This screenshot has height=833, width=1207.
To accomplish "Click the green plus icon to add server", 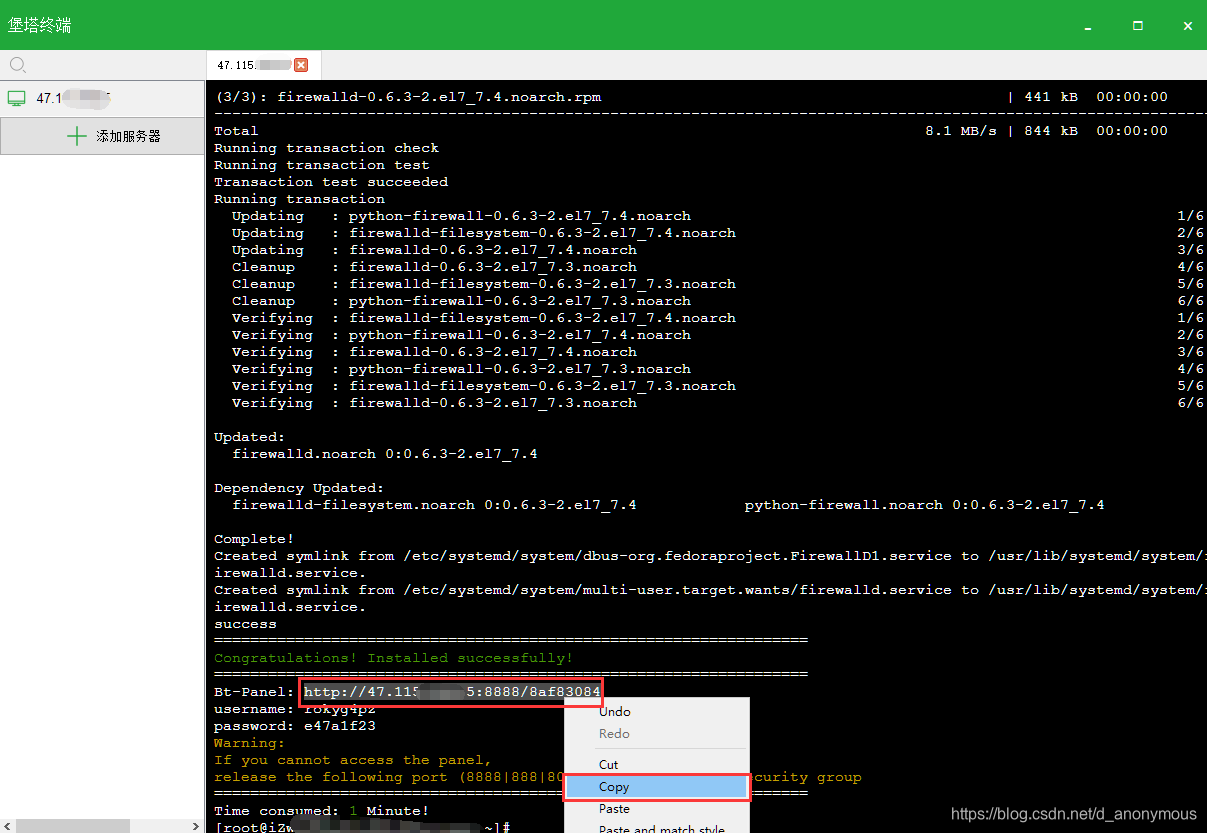I will tap(76, 136).
